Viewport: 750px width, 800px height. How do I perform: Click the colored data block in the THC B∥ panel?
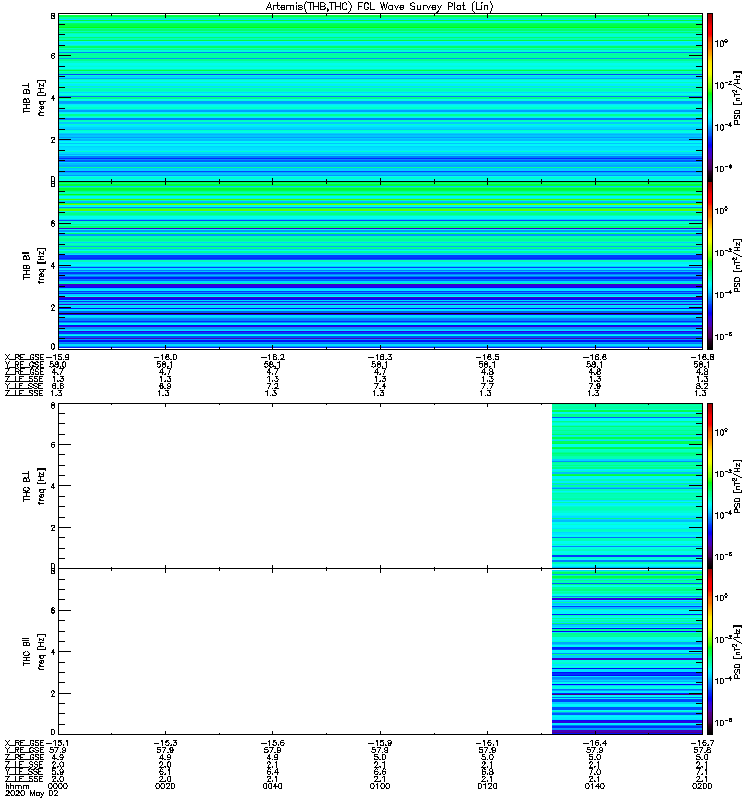pos(627,652)
